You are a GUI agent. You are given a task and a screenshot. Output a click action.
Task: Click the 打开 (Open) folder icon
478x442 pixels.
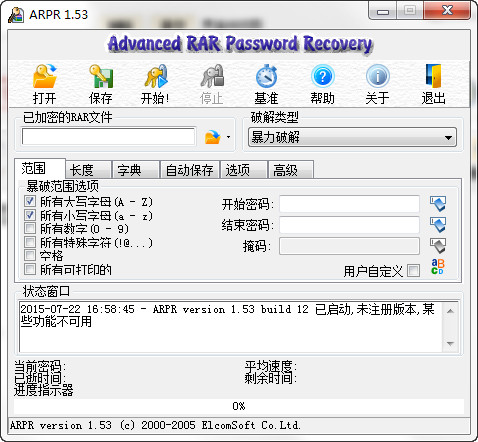pos(45,76)
